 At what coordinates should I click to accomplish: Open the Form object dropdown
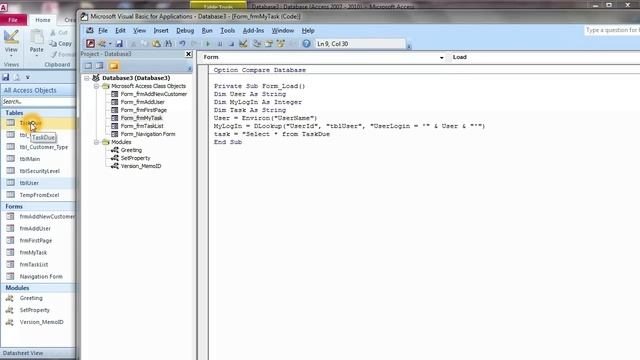[441, 58]
